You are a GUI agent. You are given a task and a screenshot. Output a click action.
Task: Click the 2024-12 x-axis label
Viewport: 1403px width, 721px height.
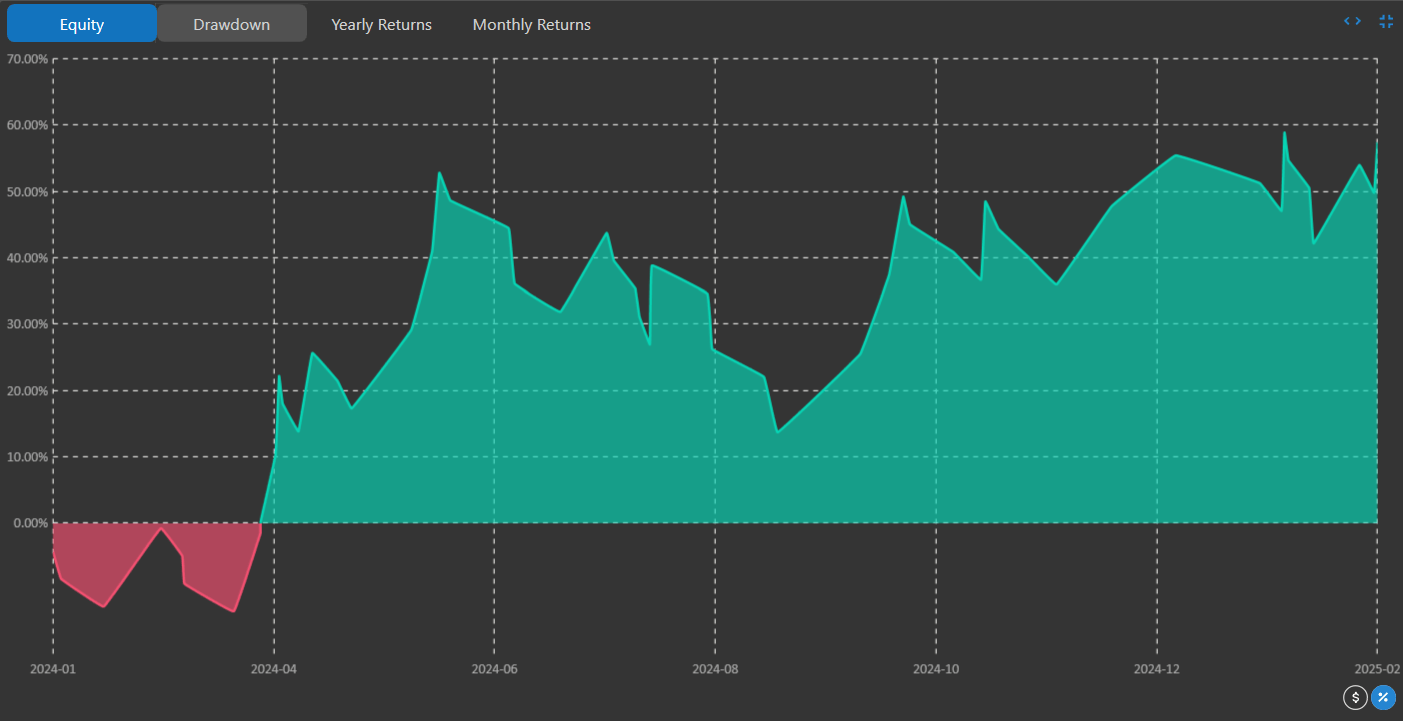coord(1157,668)
